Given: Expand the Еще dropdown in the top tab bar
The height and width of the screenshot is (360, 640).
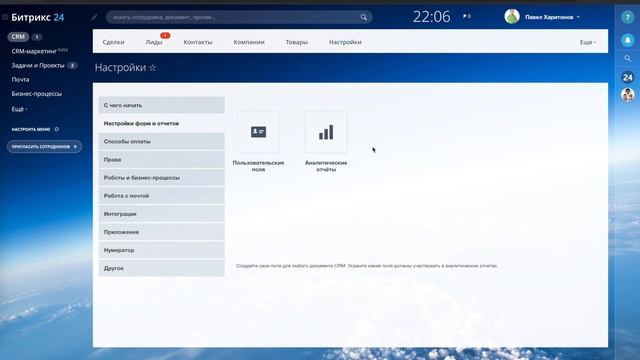Looking at the screenshot, I should point(588,42).
